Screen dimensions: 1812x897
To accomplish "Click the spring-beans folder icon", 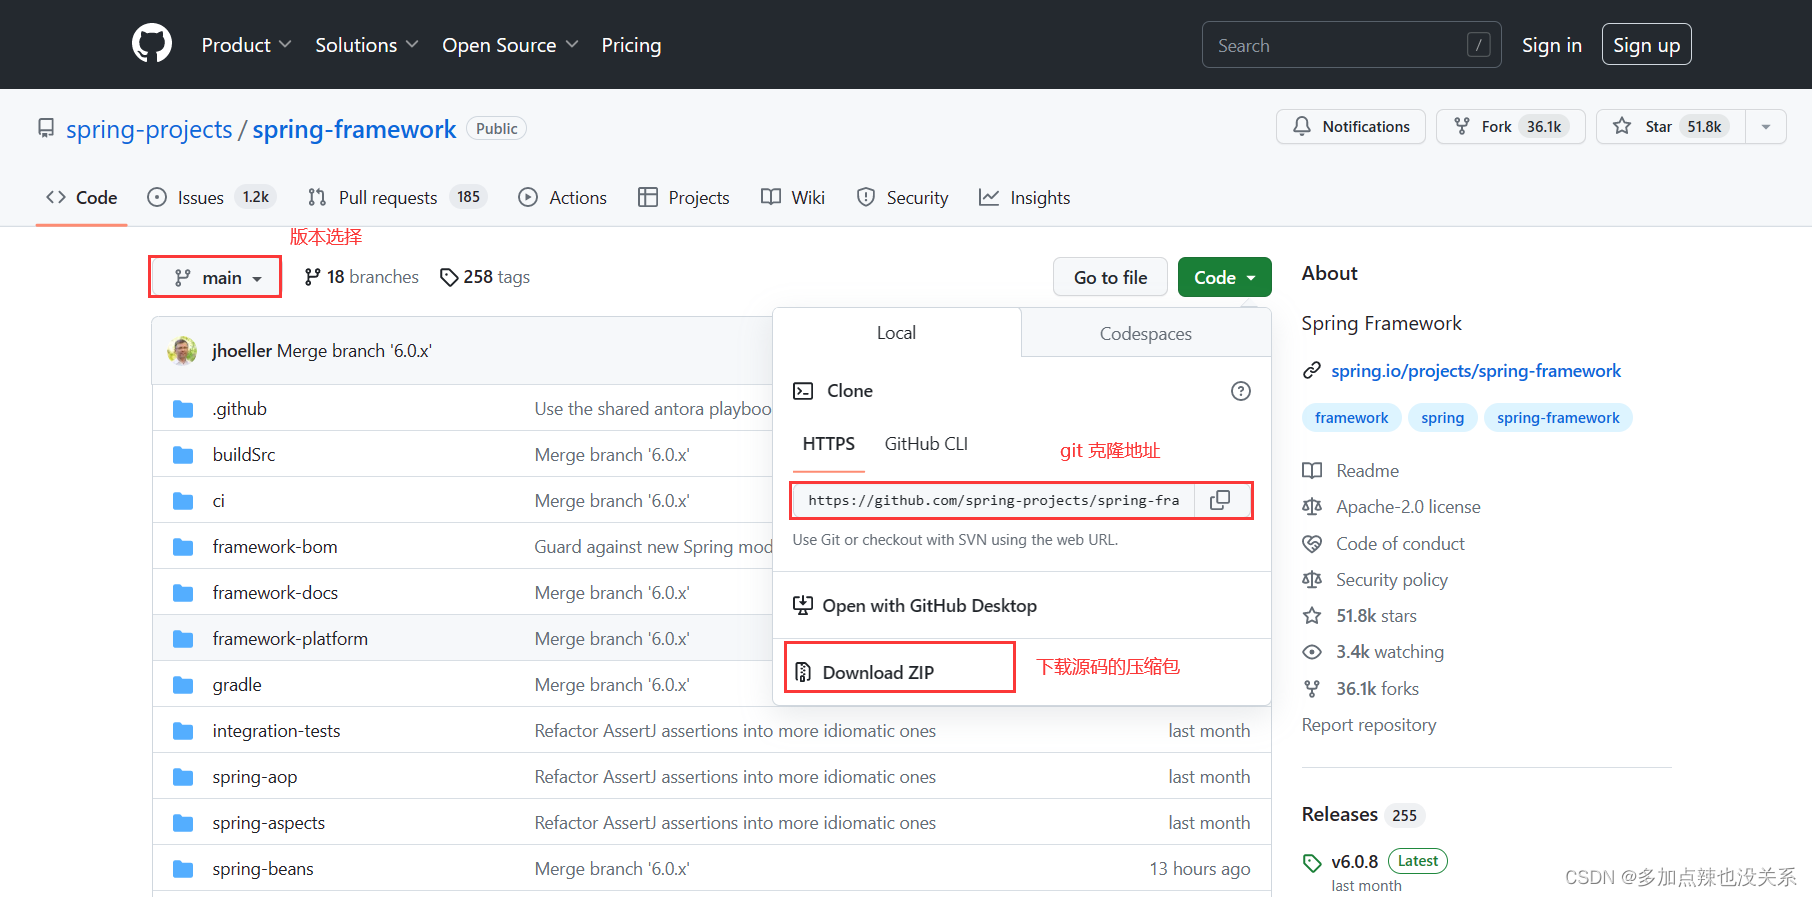I will pyautogui.click(x=183, y=869).
